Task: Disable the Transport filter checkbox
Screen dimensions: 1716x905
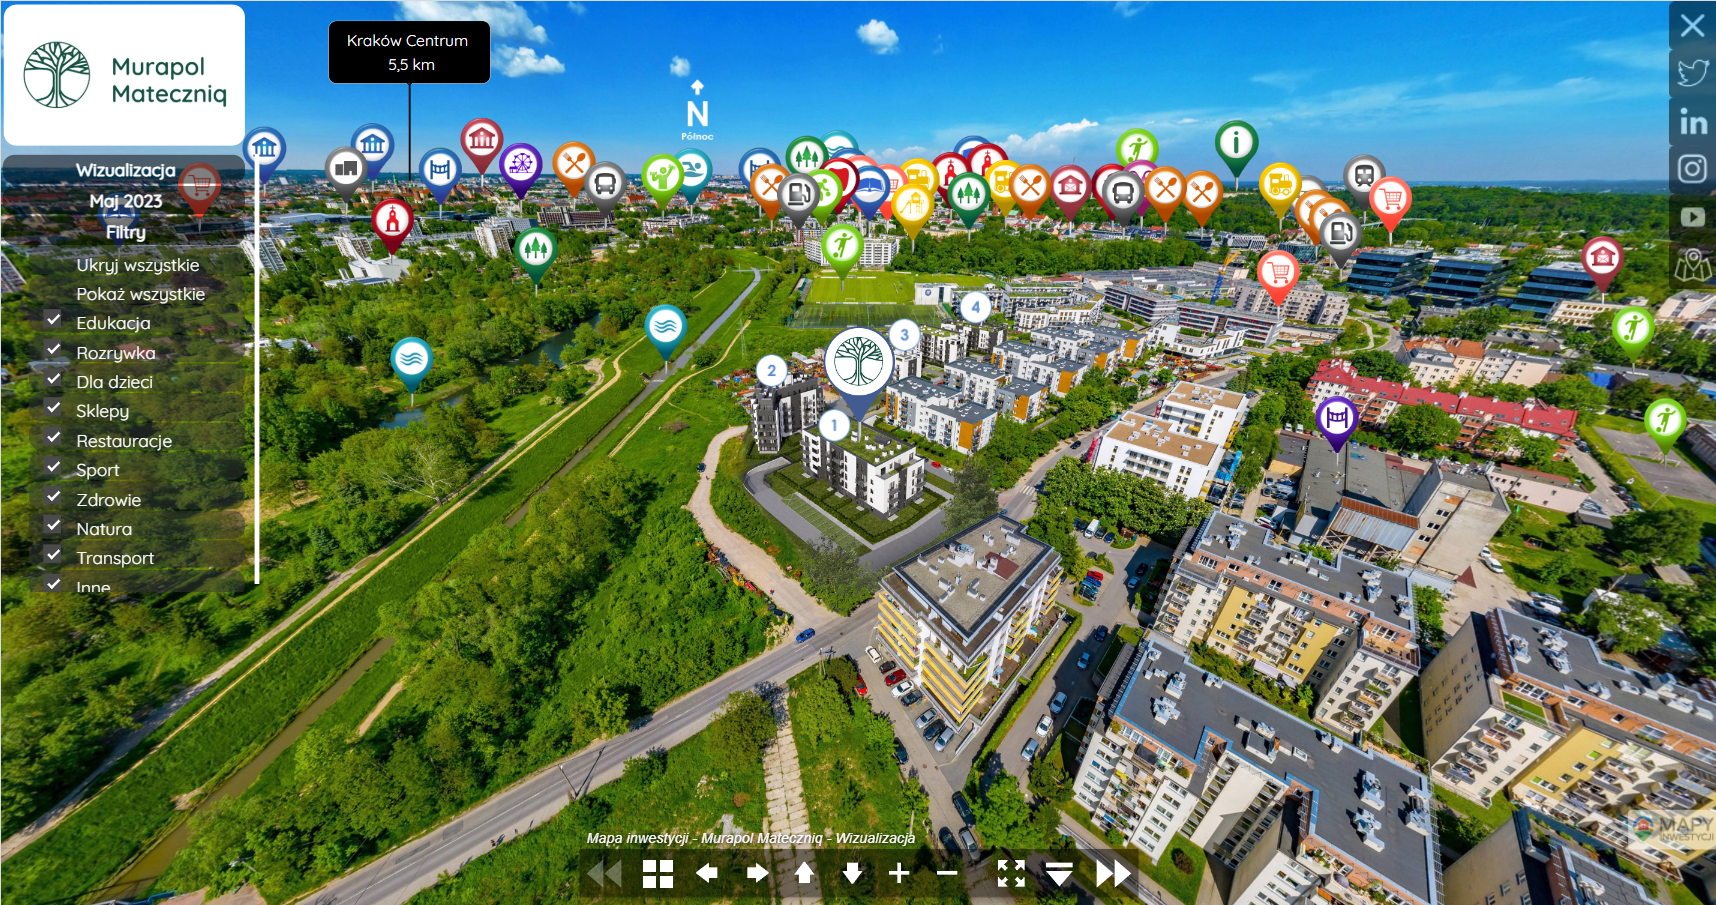Action: pos(54,555)
